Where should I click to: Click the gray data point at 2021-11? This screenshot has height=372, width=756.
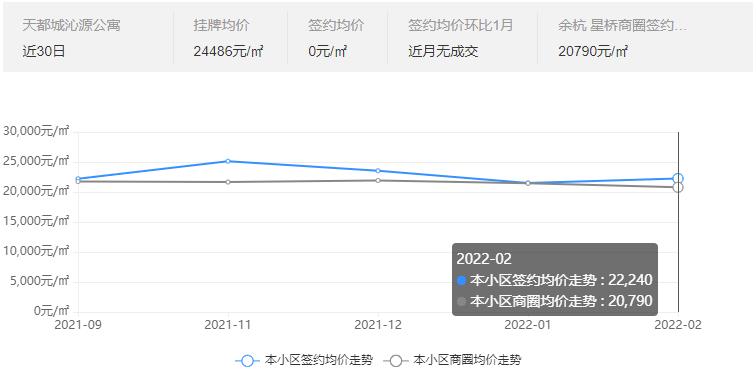228,182
